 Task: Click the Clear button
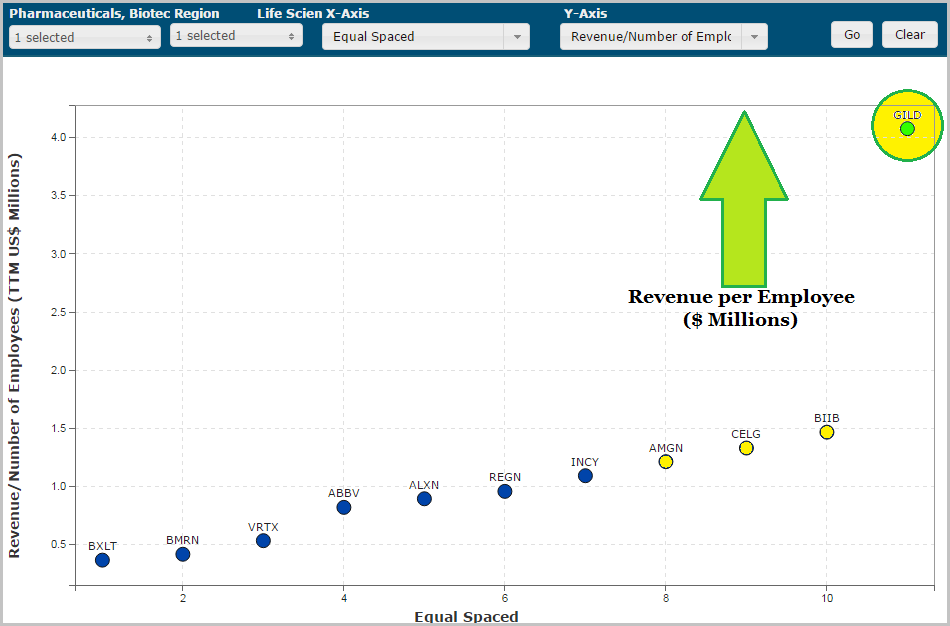[x=910, y=35]
